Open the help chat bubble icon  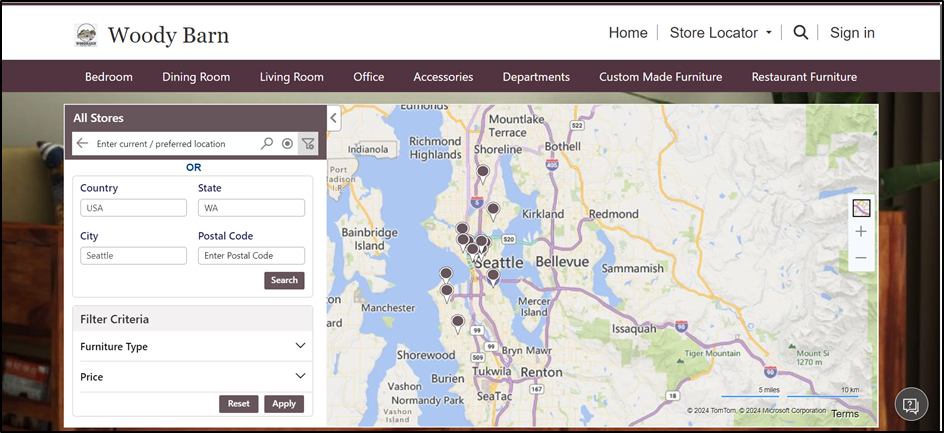(910, 405)
